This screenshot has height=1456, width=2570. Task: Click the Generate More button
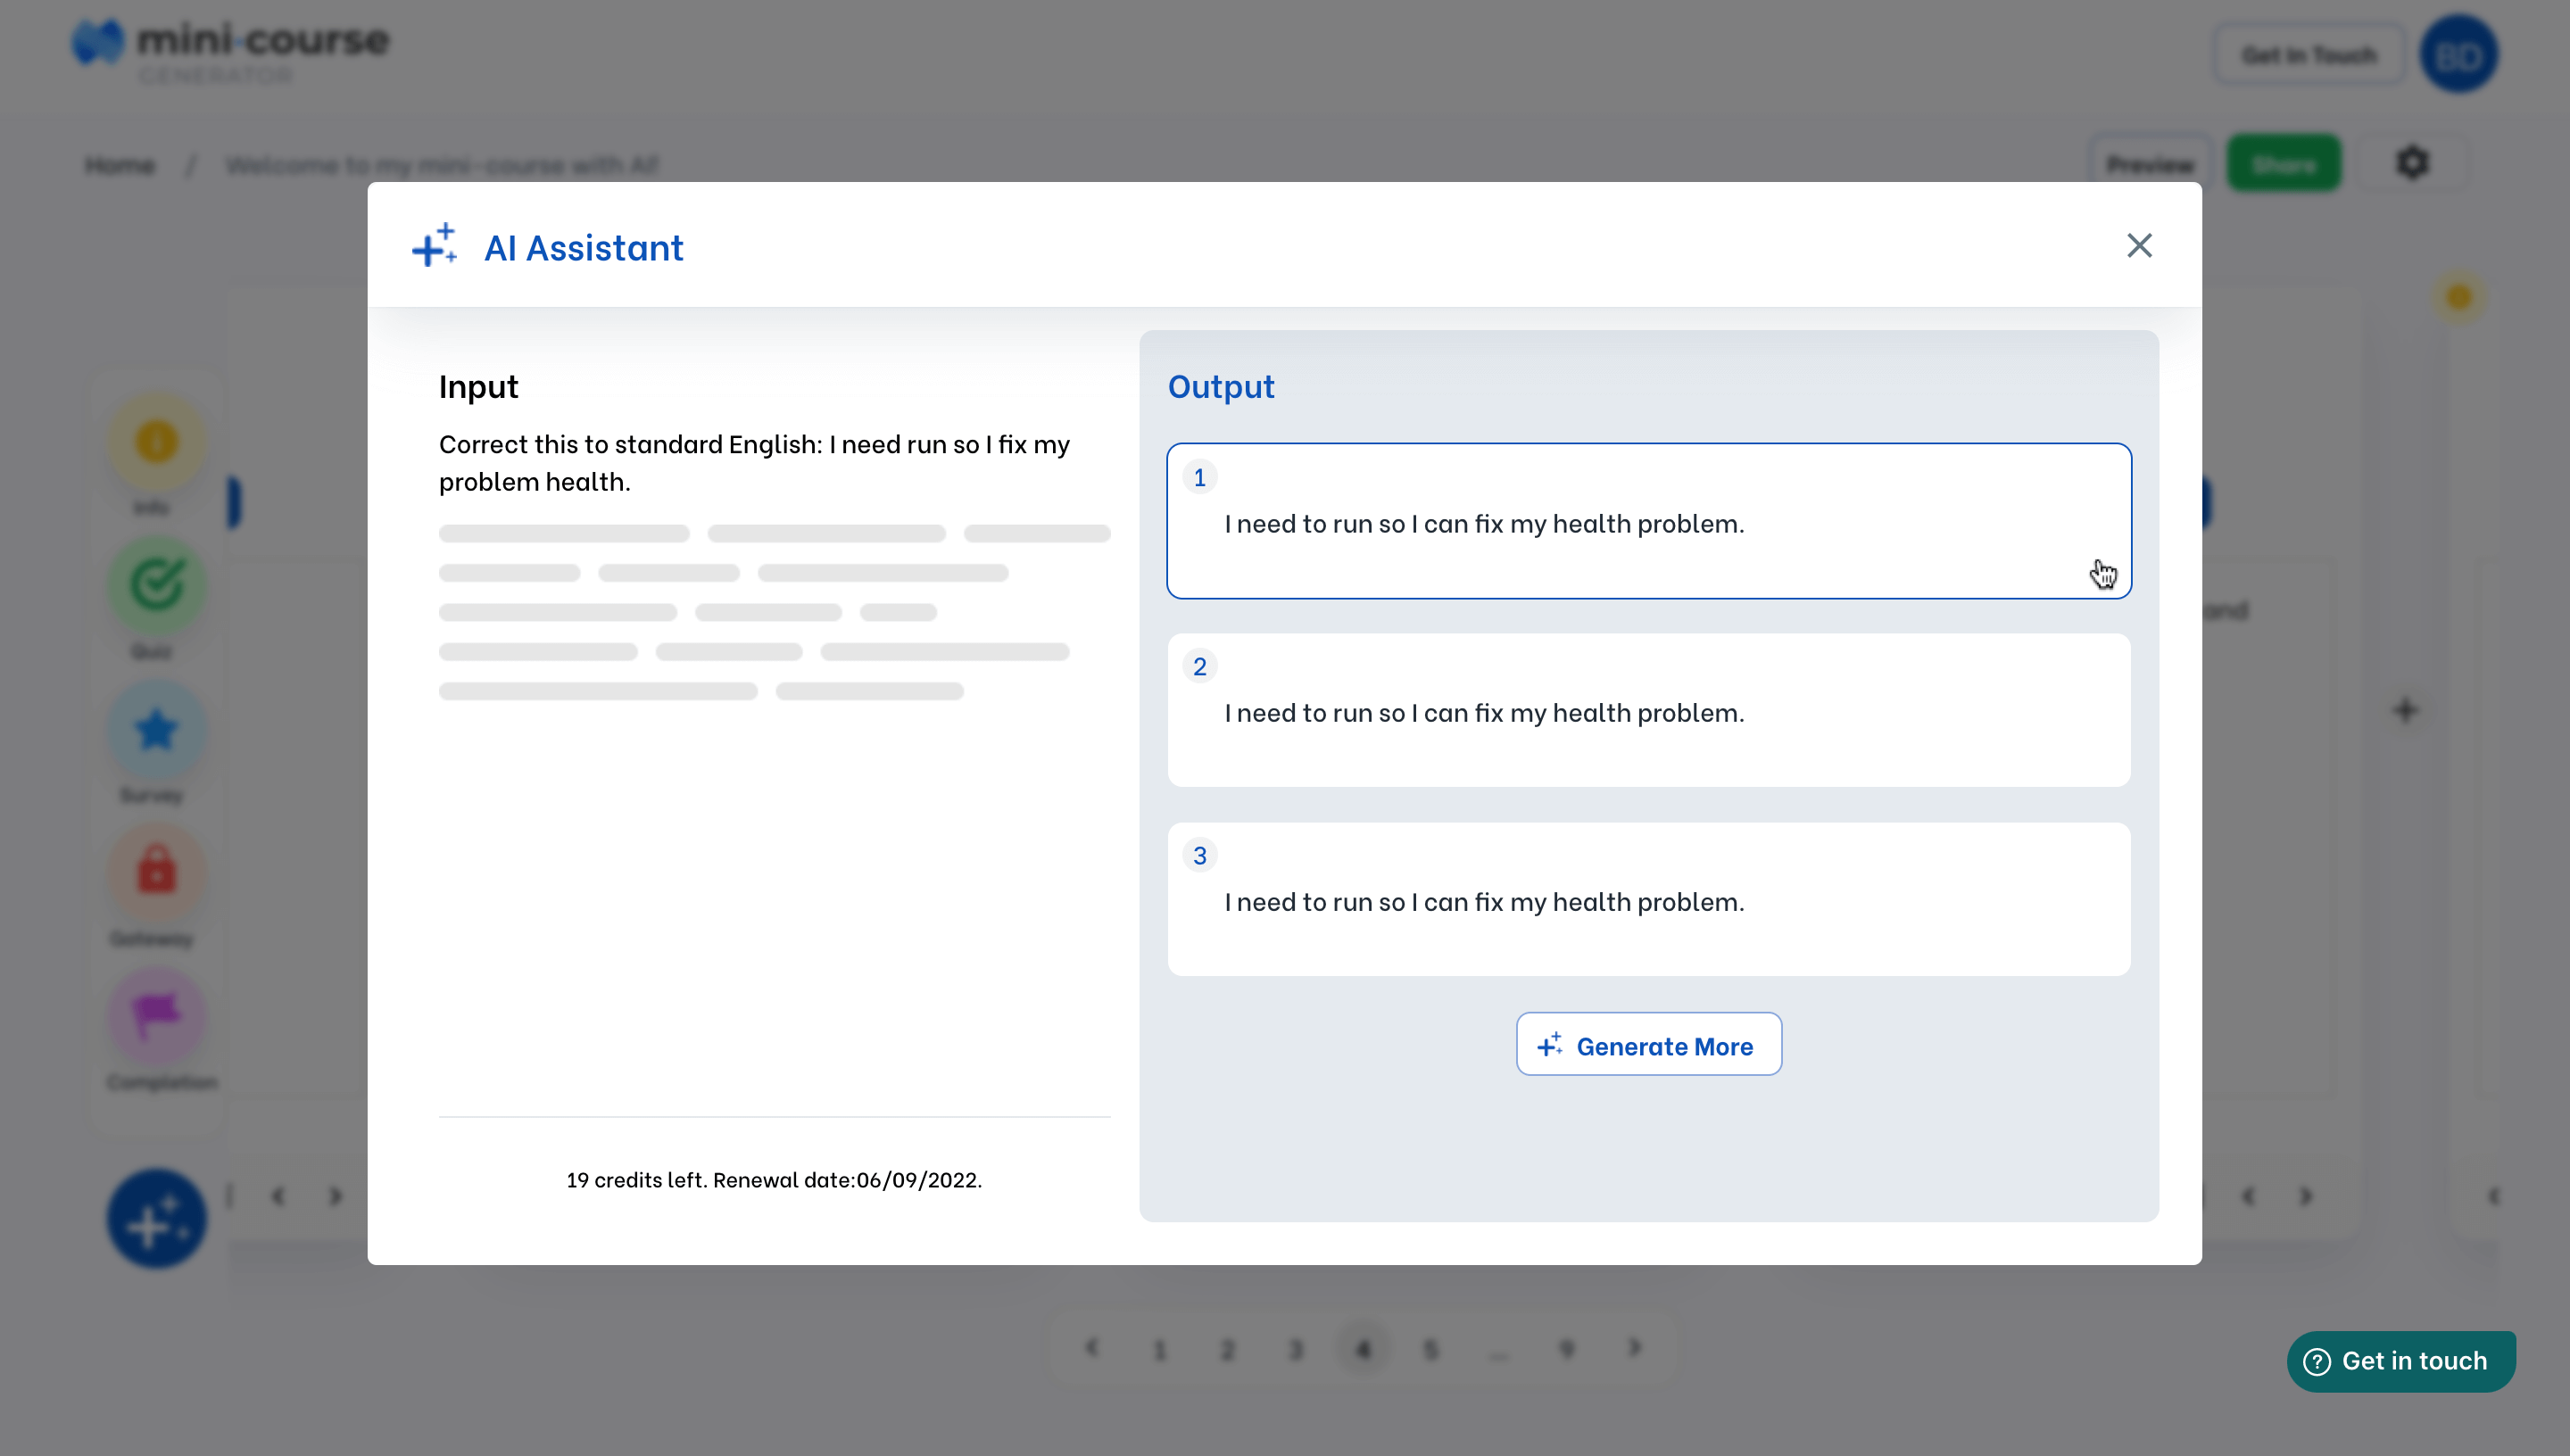click(x=1648, y=1045)
